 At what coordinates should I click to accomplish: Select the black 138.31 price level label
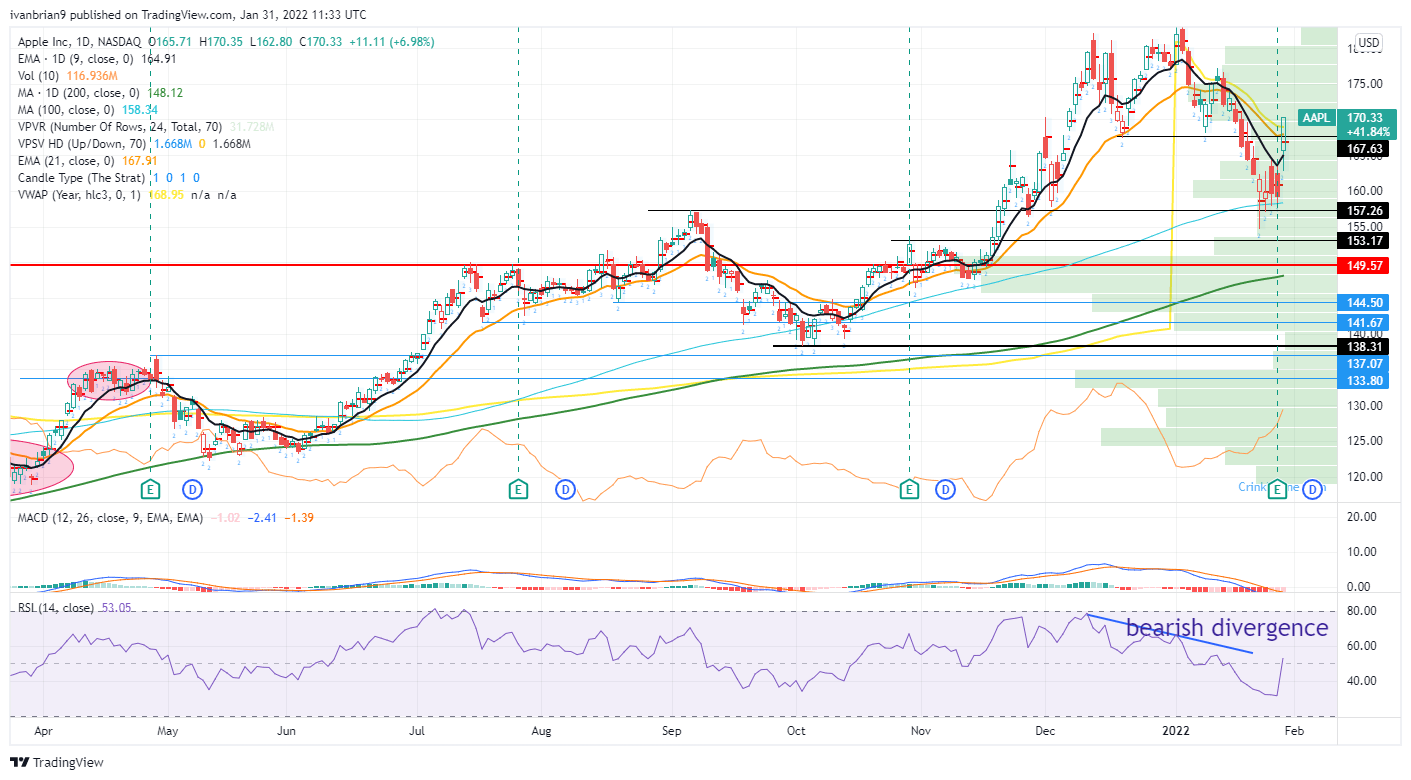1364,346
